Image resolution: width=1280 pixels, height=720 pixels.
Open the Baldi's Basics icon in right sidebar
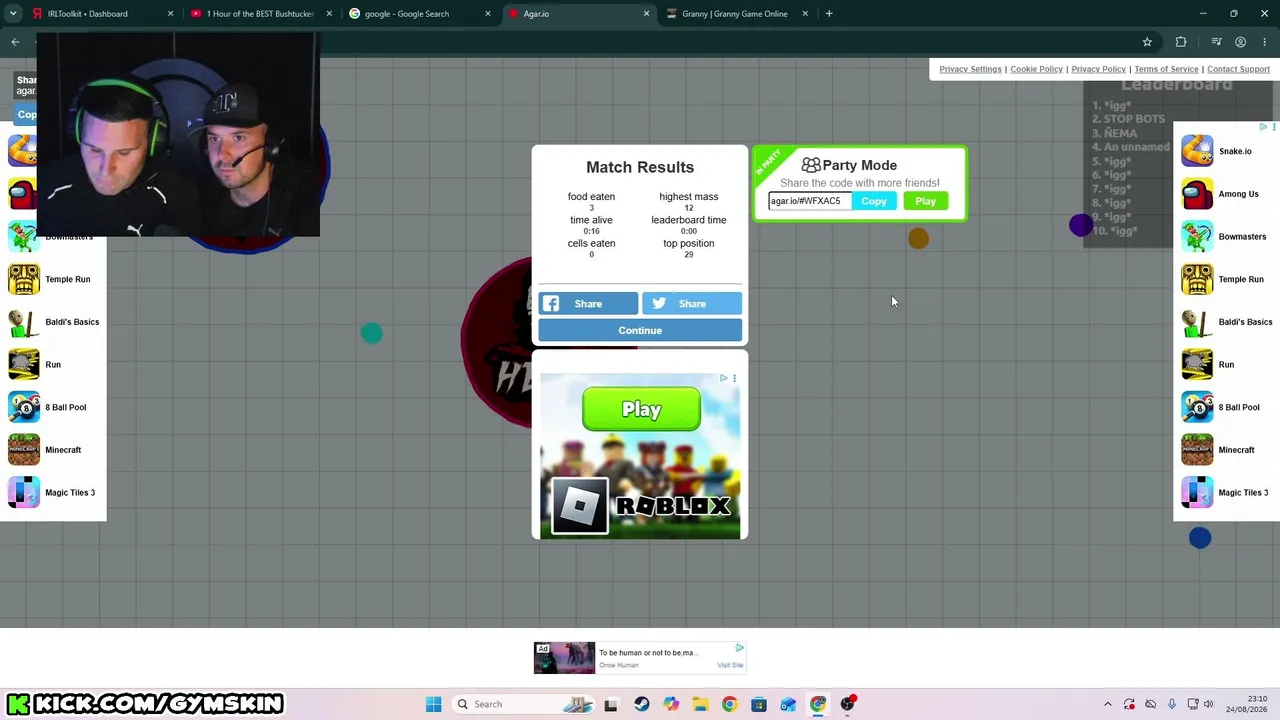[x=1197, y=322]
